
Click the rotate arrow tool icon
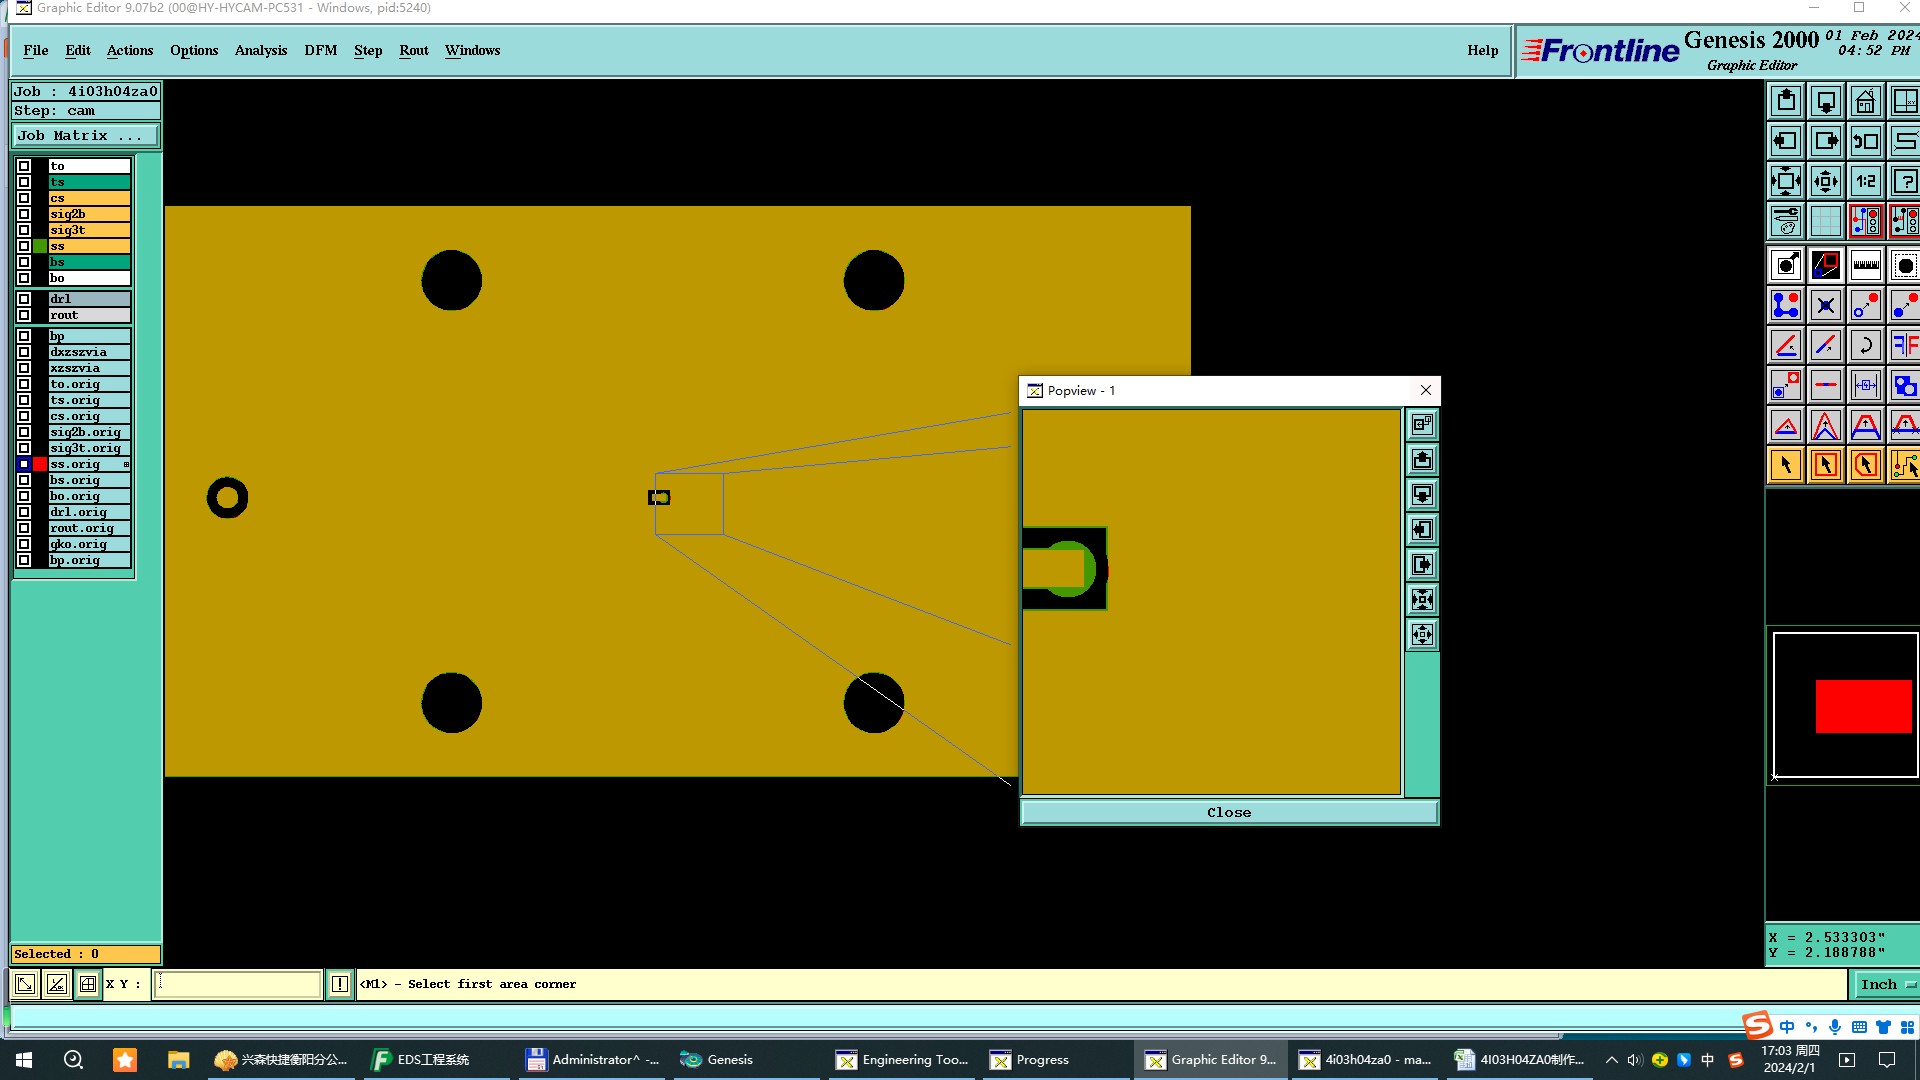pos(1865,345)
